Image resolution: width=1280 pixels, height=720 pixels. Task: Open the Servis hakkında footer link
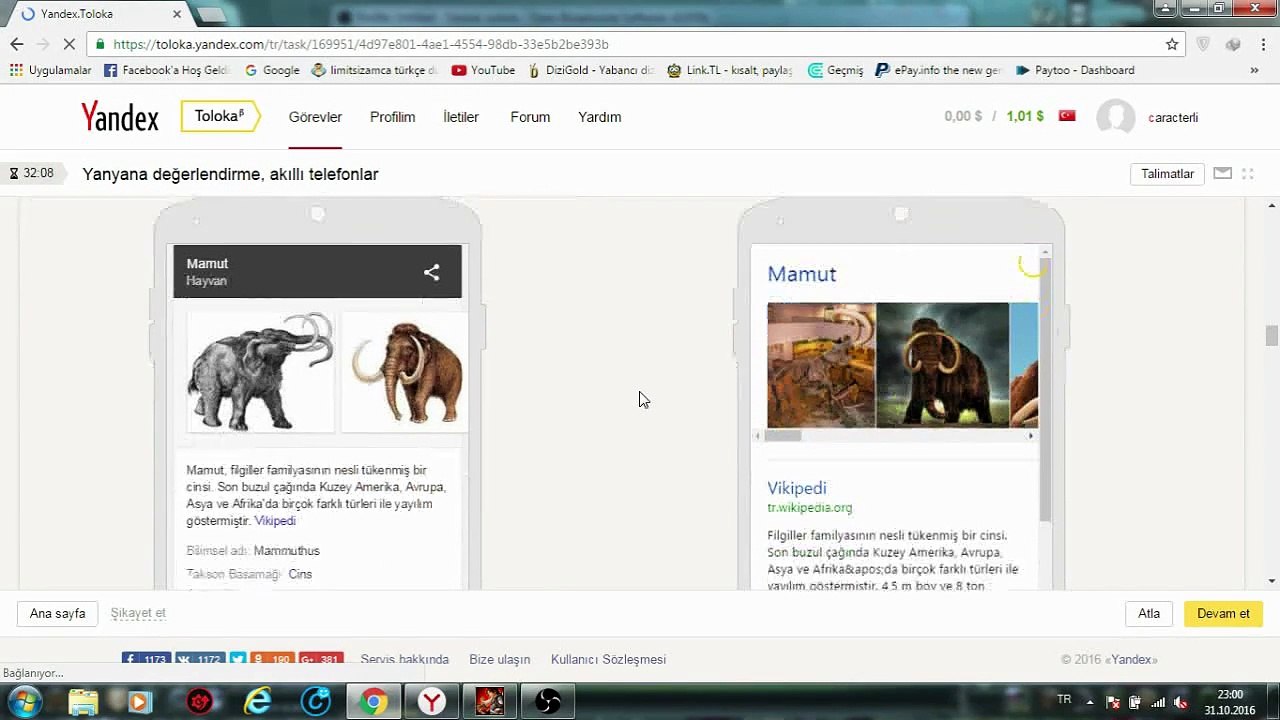[x=404, y=659]
